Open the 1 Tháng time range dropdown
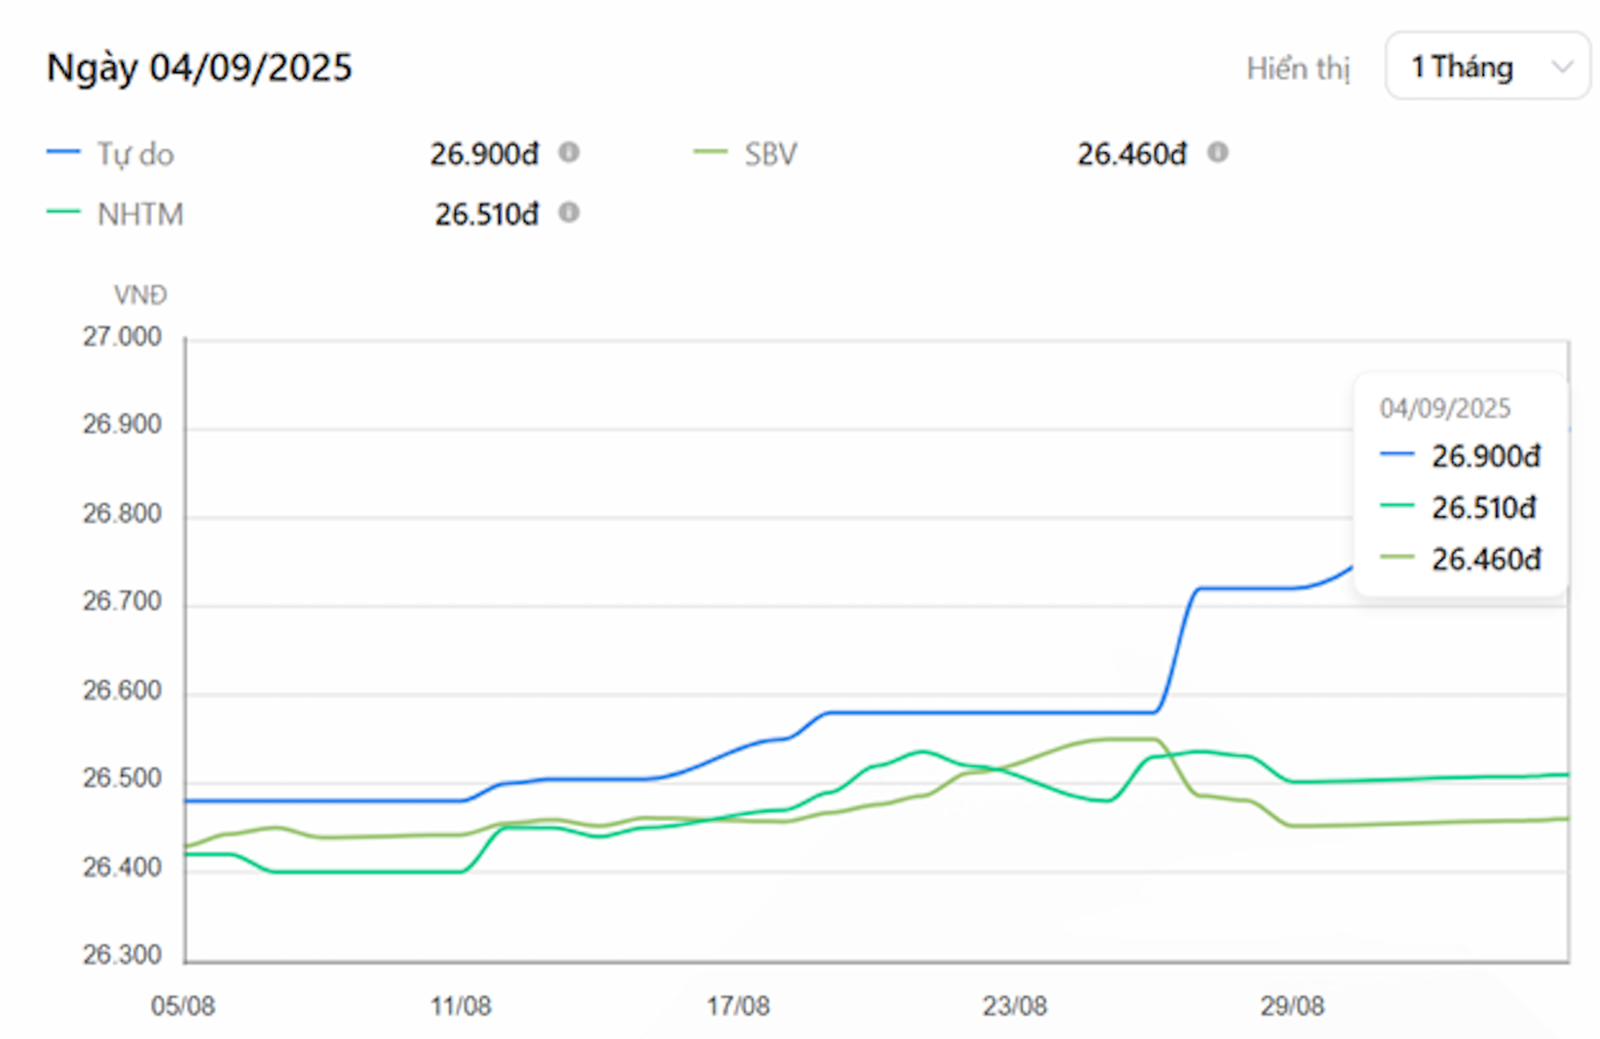 (x=1485, y=67)
